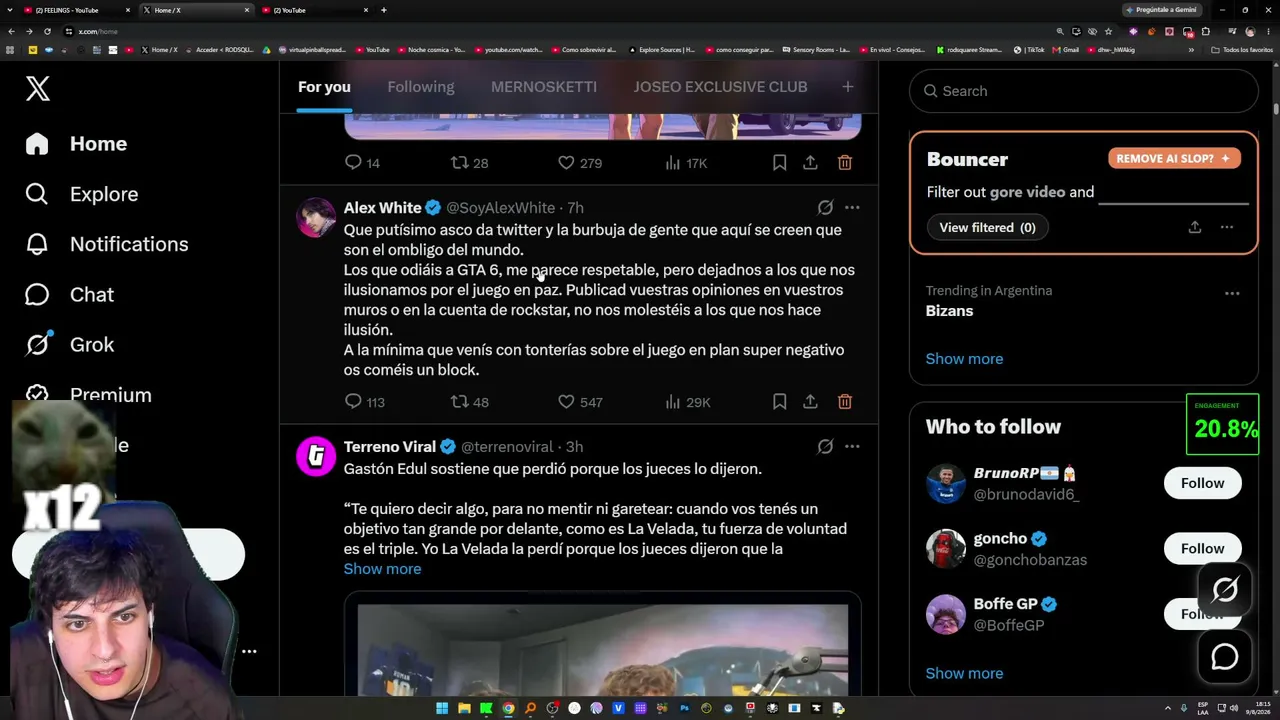Click the REMOVE AI SLOP? button
1280x720 pixels.
[1174, 158]
